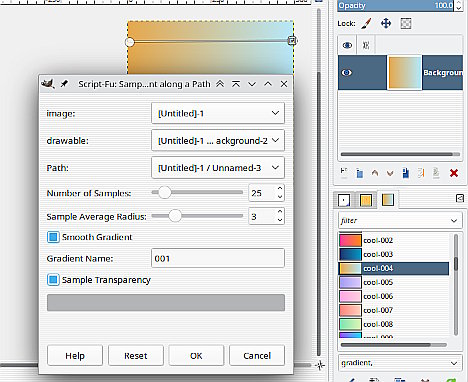This screenshot has height=382, width=468.
Task: Toggle lock pixels paintbrush icon
Action: click(x=366, y=24)
